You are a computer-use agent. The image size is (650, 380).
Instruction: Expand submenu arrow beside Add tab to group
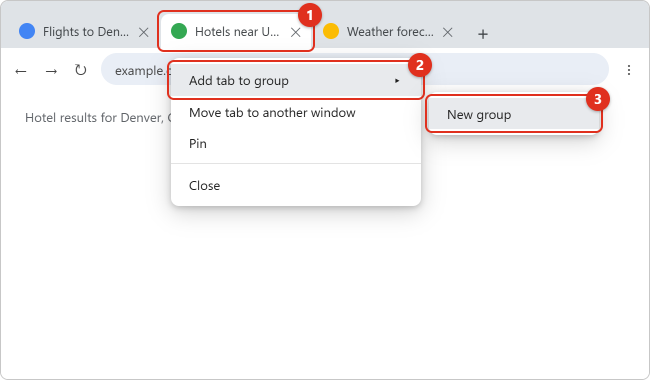[x=397, y=81]
